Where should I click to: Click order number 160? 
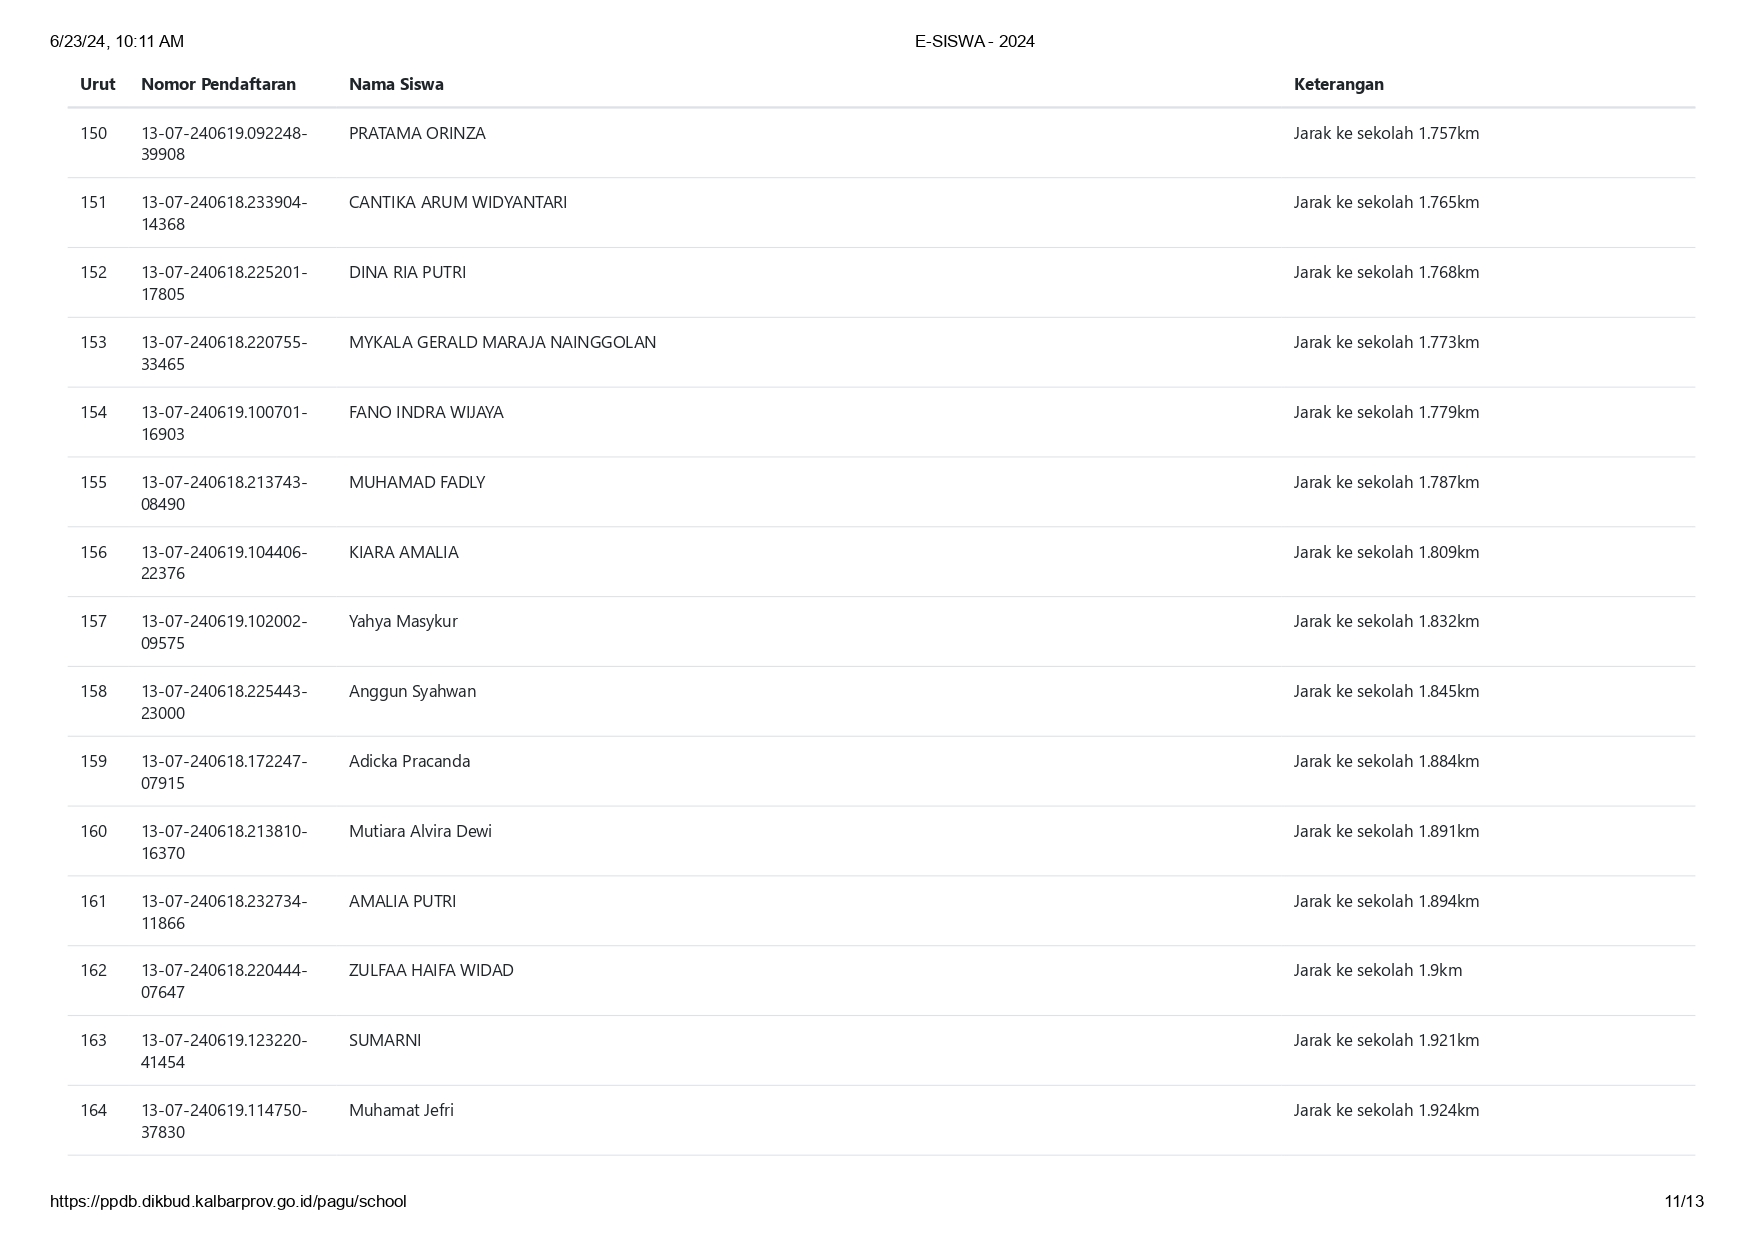(x=93, y=831)
